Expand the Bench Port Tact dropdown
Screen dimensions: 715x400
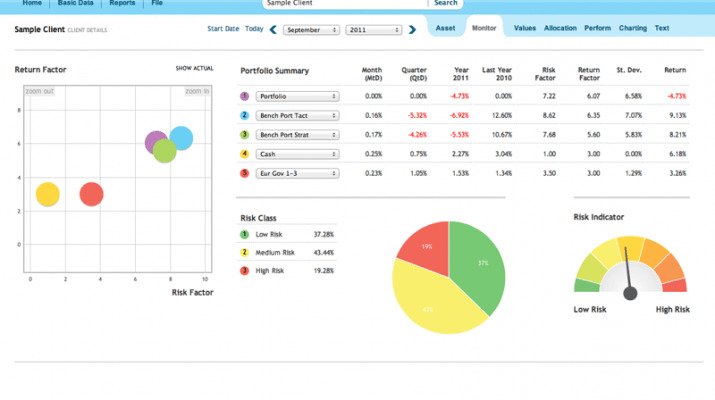coord(296,115)
